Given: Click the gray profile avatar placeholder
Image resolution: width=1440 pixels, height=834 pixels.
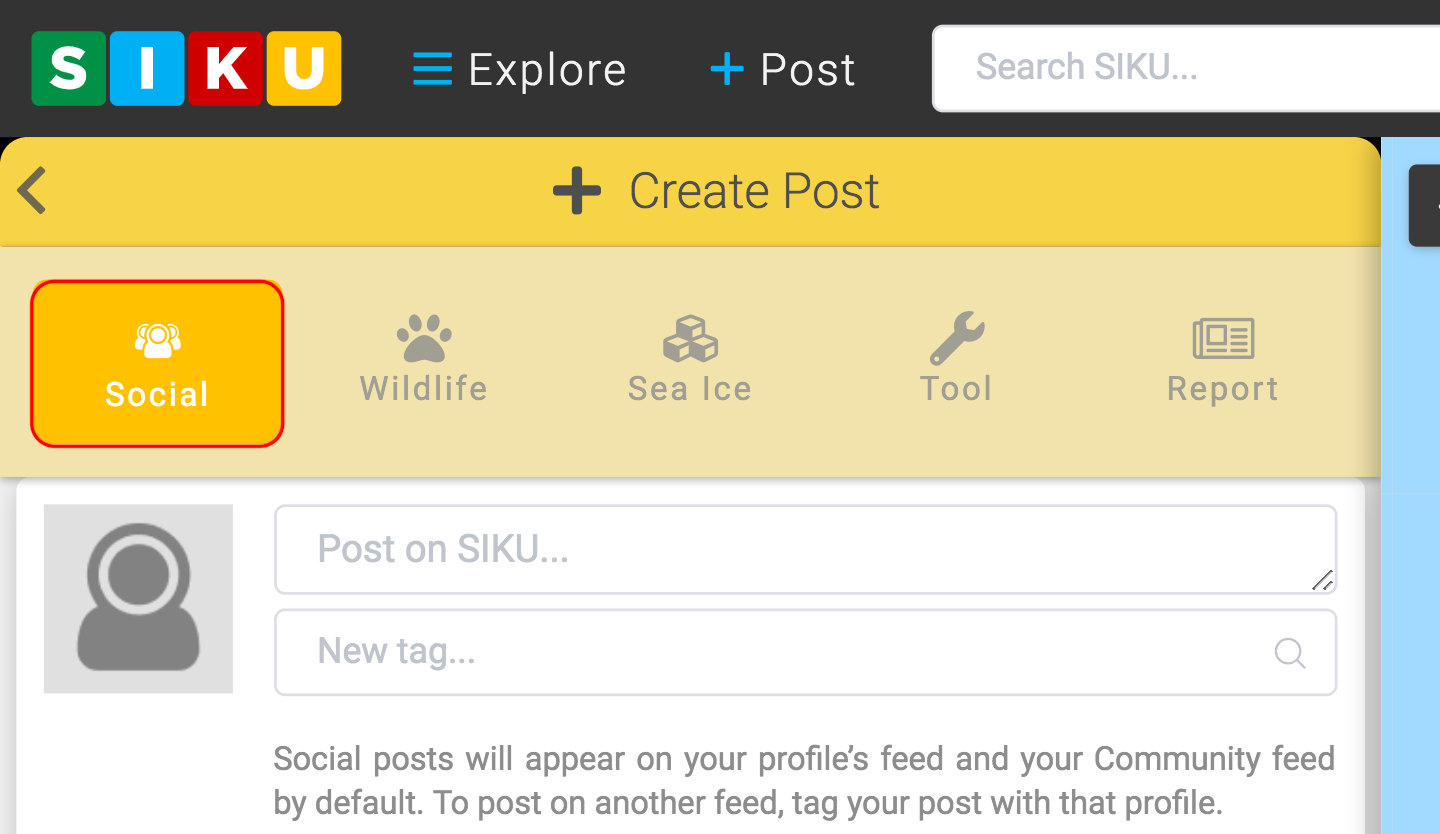Looking at the screenshot, I should pyautogui.click(x=138, y=598).
